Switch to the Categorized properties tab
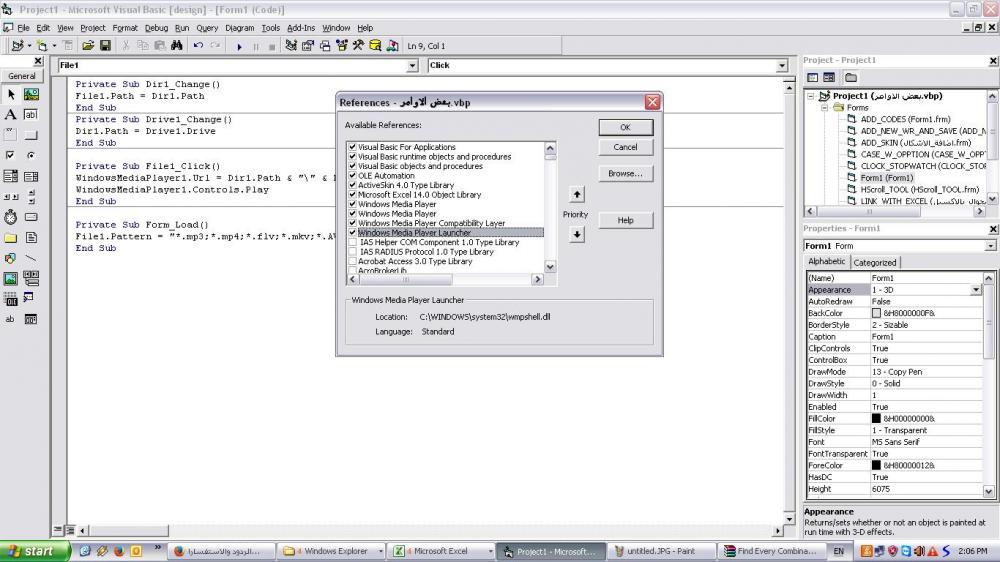Image resolution: width=1000 pixels, height=562 pixels. pyautogui.click(x=875, y=262)
